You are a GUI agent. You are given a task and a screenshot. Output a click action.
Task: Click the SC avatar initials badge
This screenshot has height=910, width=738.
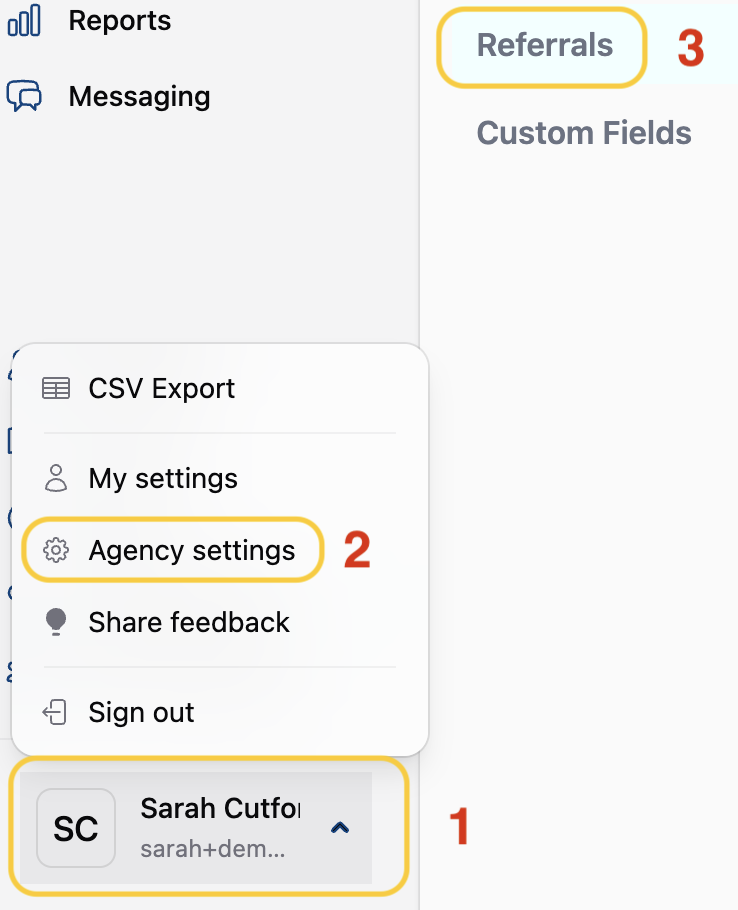pyautogui.click(x=76, y=828)
